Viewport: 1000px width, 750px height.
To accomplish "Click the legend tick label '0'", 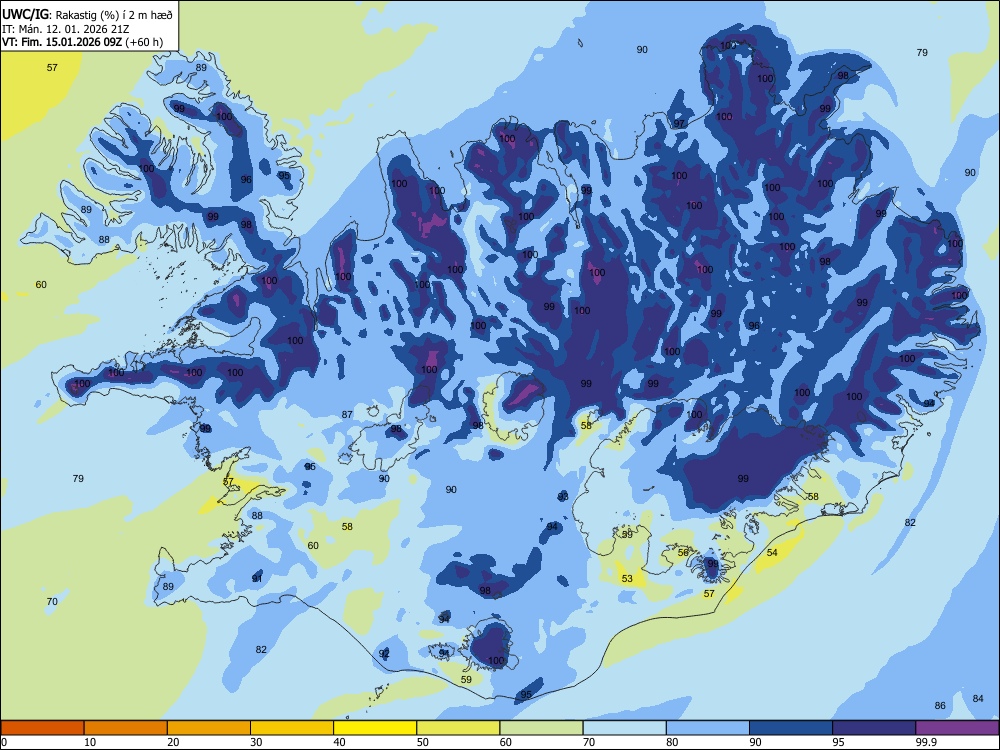I will pyautogui.click(x=4, y=742).
